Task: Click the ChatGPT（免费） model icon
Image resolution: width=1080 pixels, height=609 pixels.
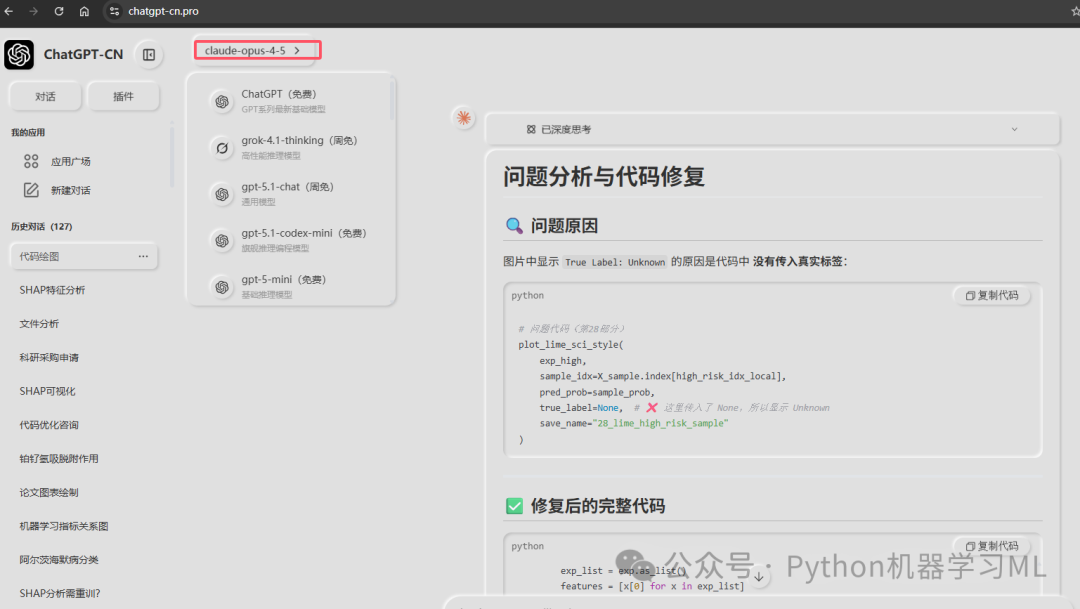Action: click(222, 101)
